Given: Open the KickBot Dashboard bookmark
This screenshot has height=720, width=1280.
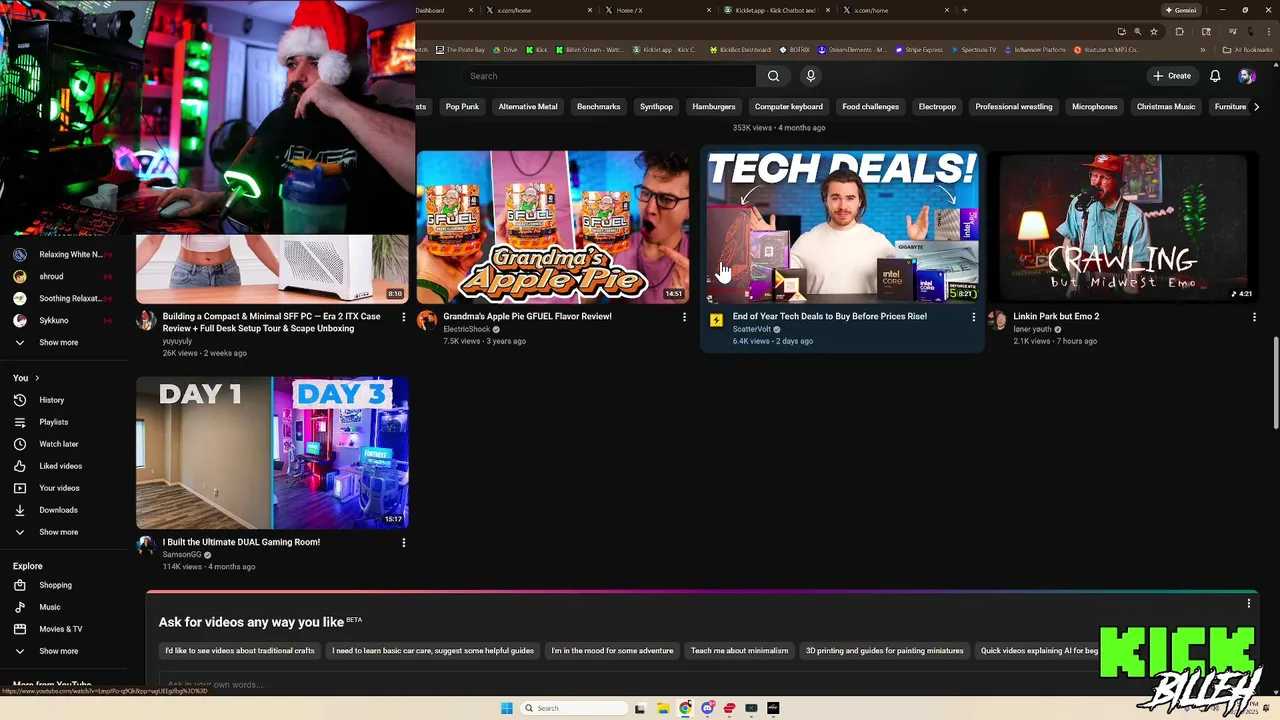Looking at the screenshot, I should tap(740, 50).
